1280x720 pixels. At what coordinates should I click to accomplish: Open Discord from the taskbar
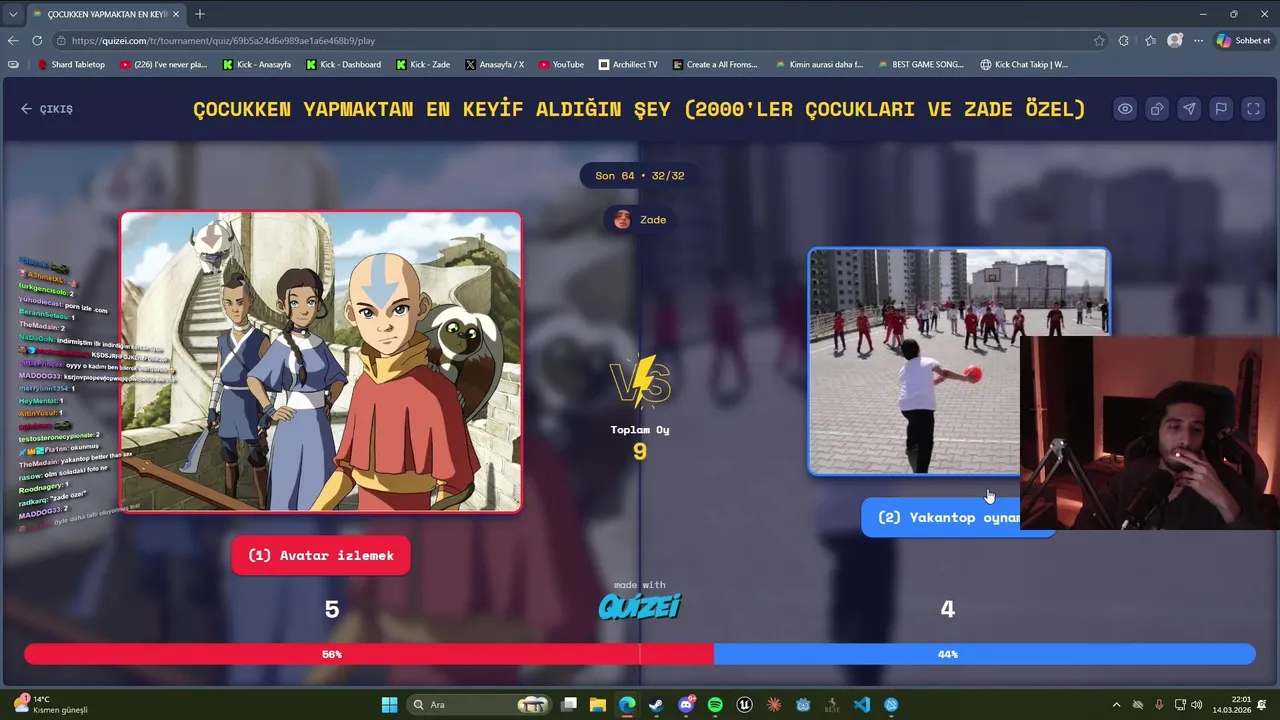click(686, 705)
